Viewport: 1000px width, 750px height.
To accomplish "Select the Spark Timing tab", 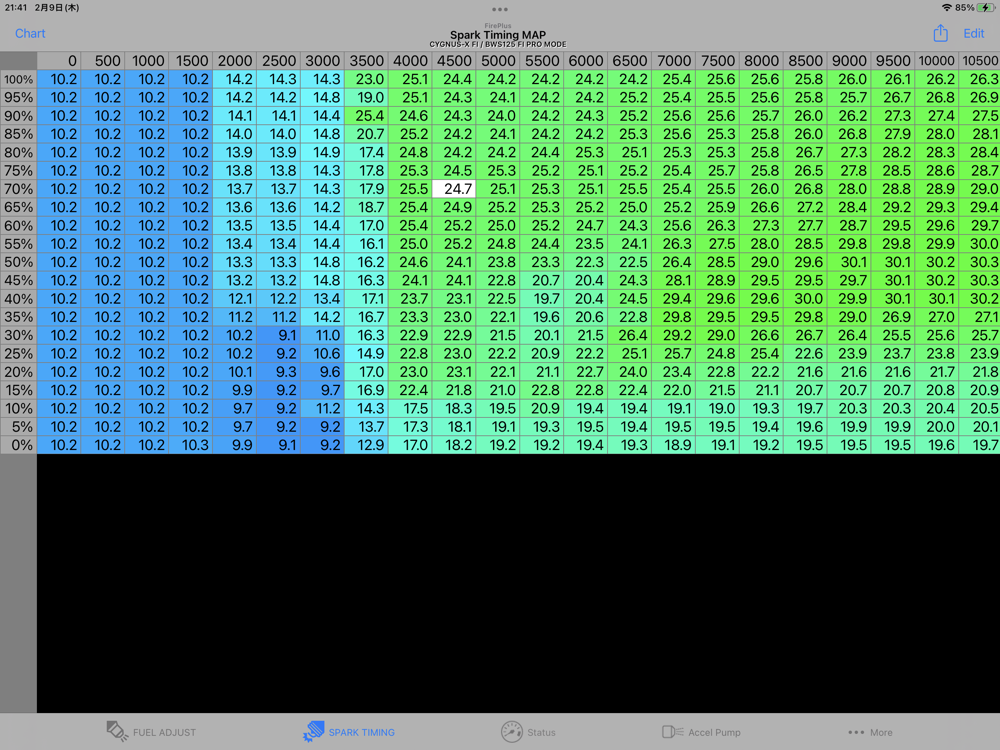I will click(349, 732).
